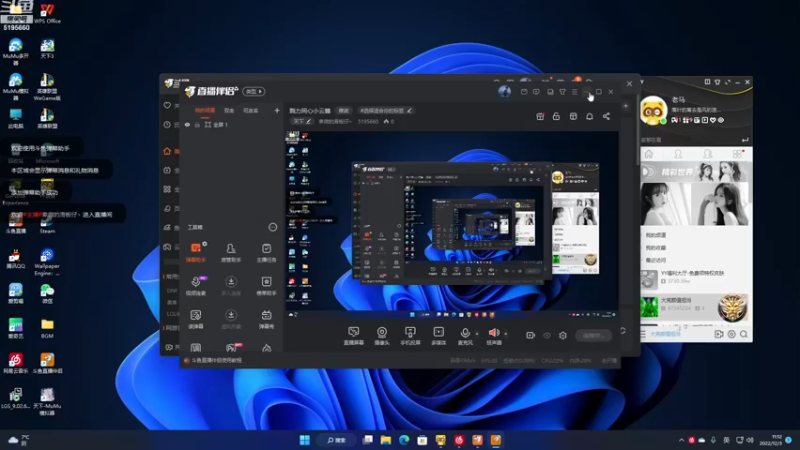Image resolution: width=800 pixels, height=450 pixels.
Task: Open the first contacts tab in YY window
Action: [x=678, y=154]
